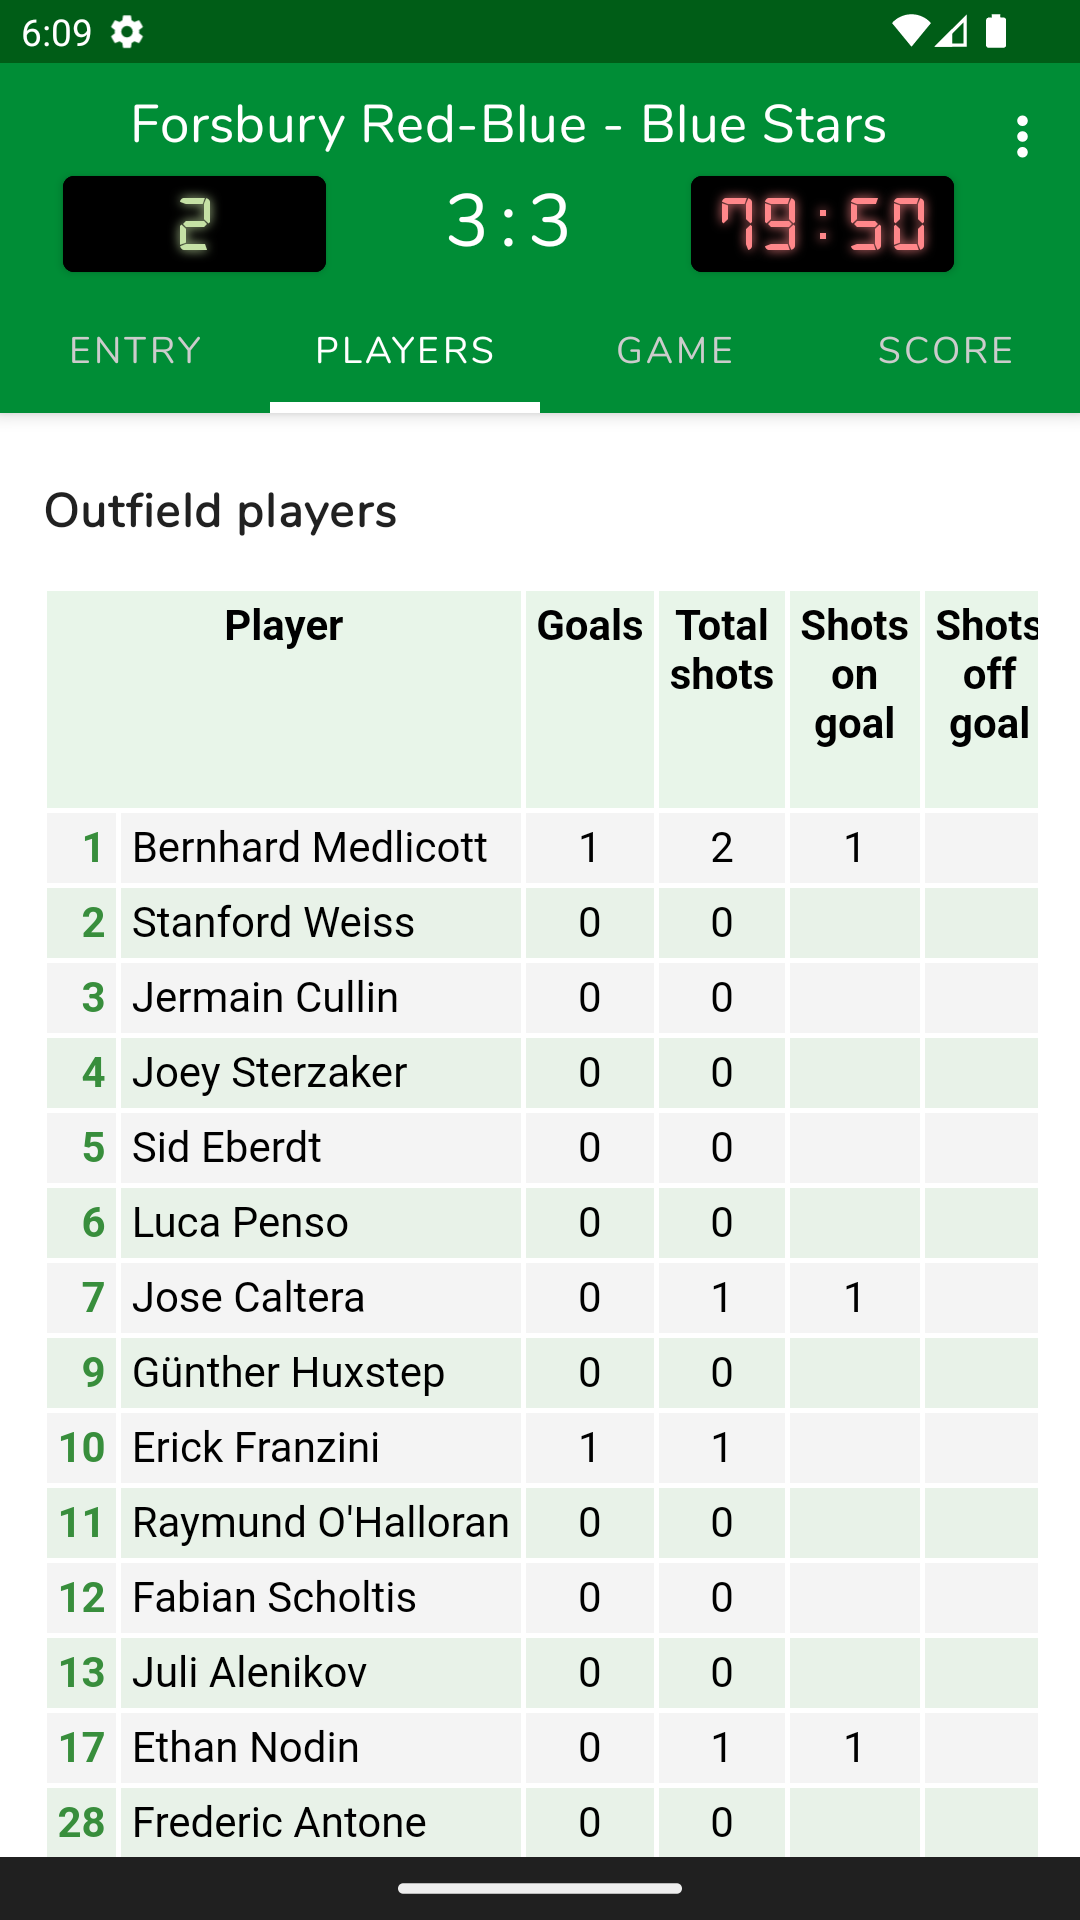Tap the Goals column header
The width and height of the screenshot is (1080, 1920).
tap(590, 626)
